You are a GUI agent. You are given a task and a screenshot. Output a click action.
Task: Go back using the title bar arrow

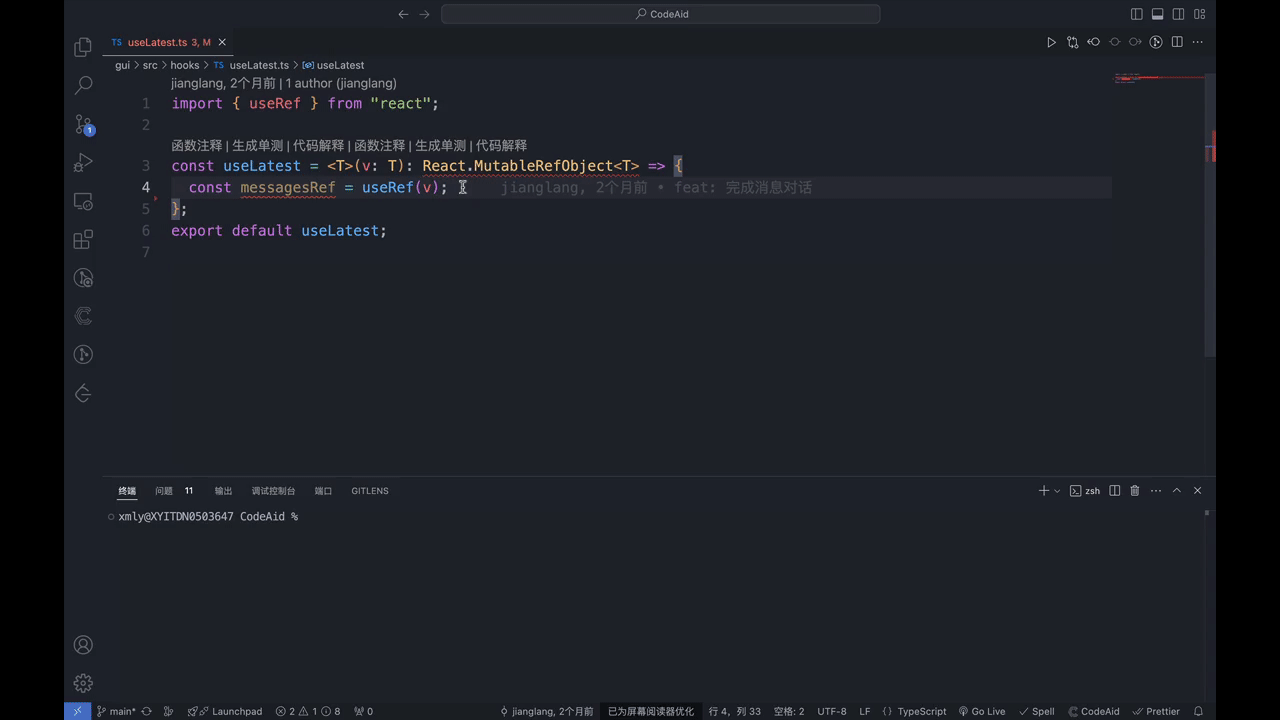(x=403, y=14)
